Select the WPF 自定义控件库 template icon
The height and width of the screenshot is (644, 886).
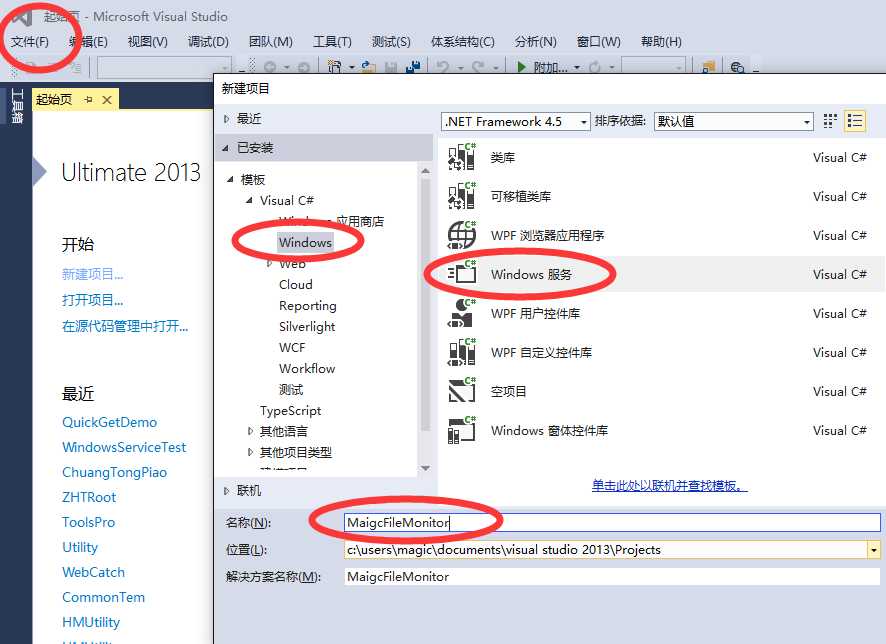pyautogui.click(x=462, y=352)
